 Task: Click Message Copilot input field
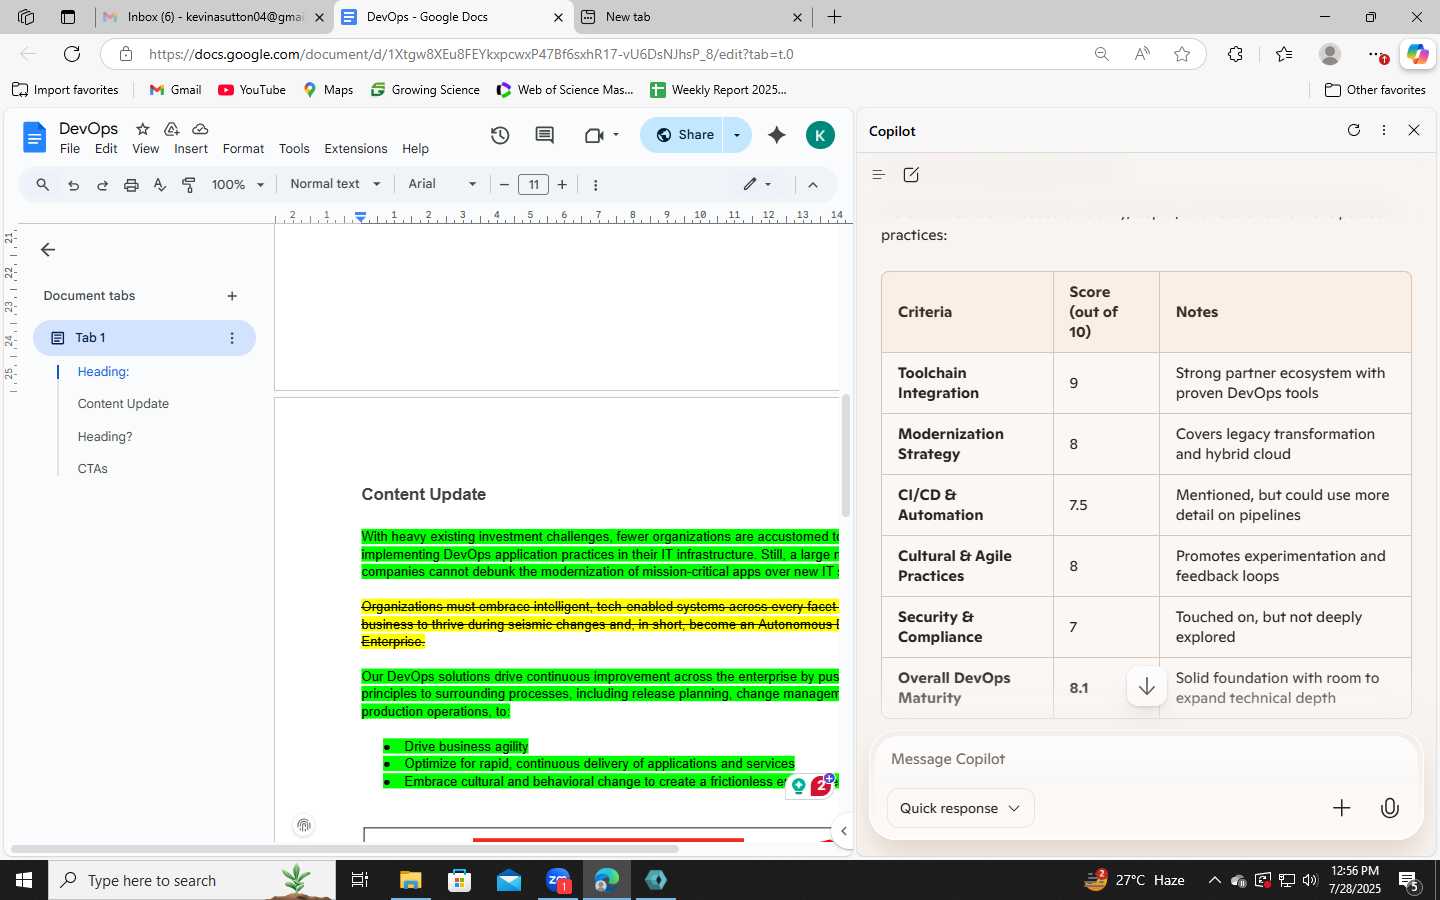tap(1146, 759)
